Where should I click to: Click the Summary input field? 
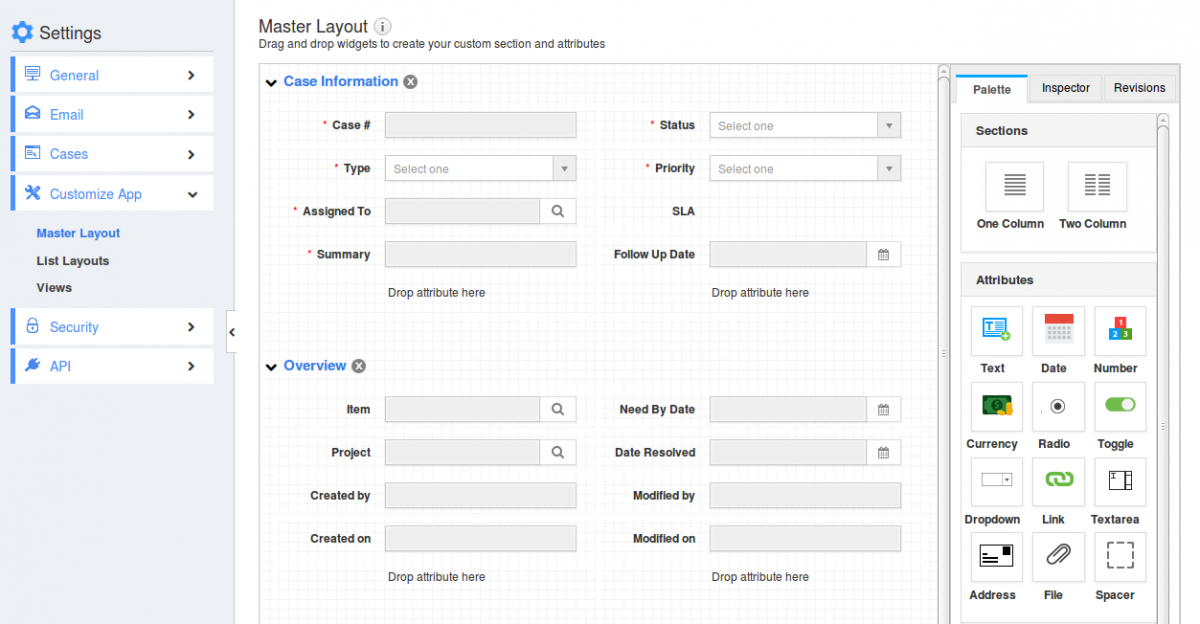pos(480,255)
